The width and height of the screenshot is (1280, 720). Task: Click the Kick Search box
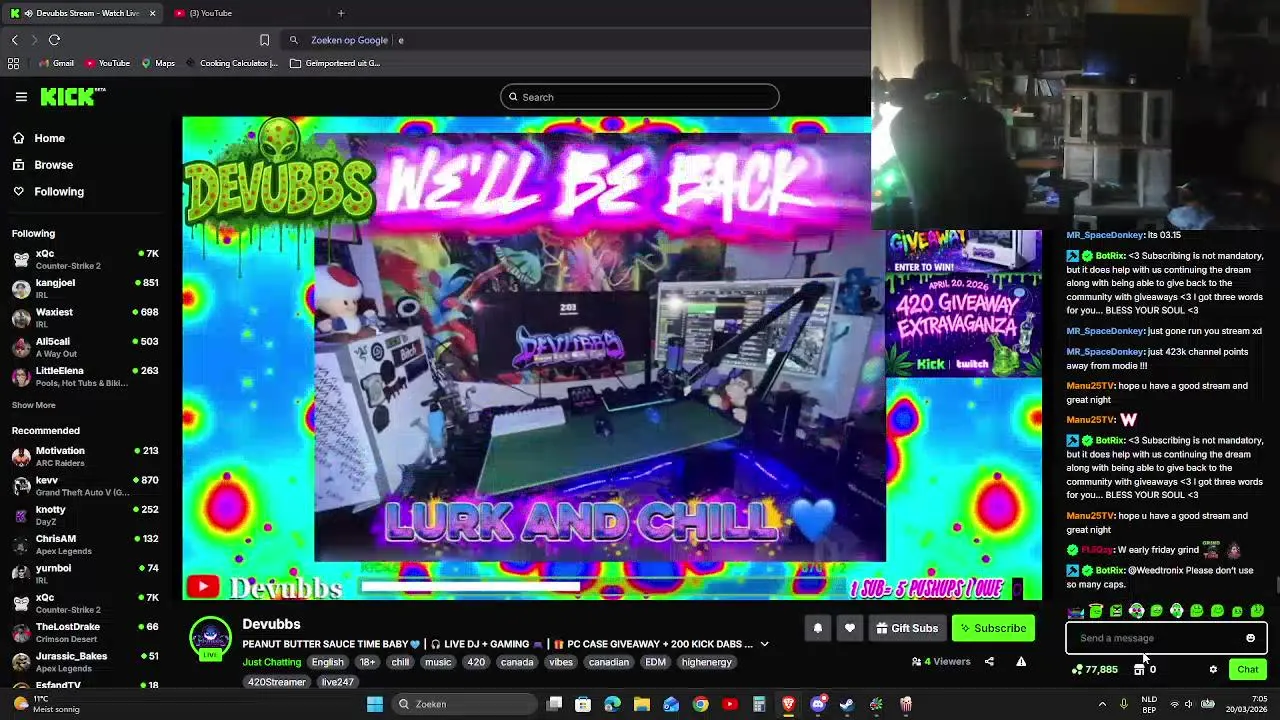640,97
